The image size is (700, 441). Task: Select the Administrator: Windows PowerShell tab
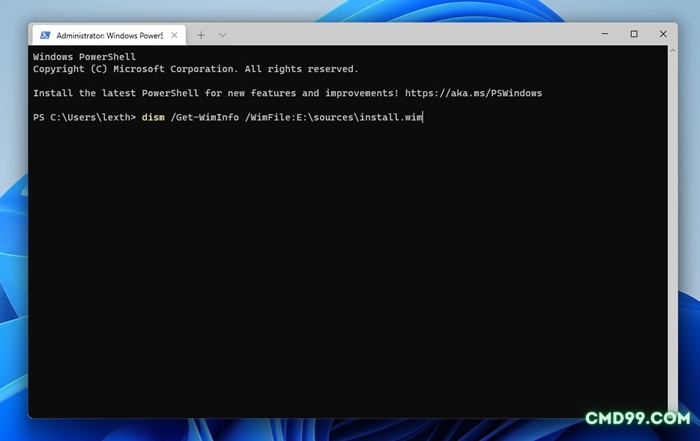click(109, 35)
